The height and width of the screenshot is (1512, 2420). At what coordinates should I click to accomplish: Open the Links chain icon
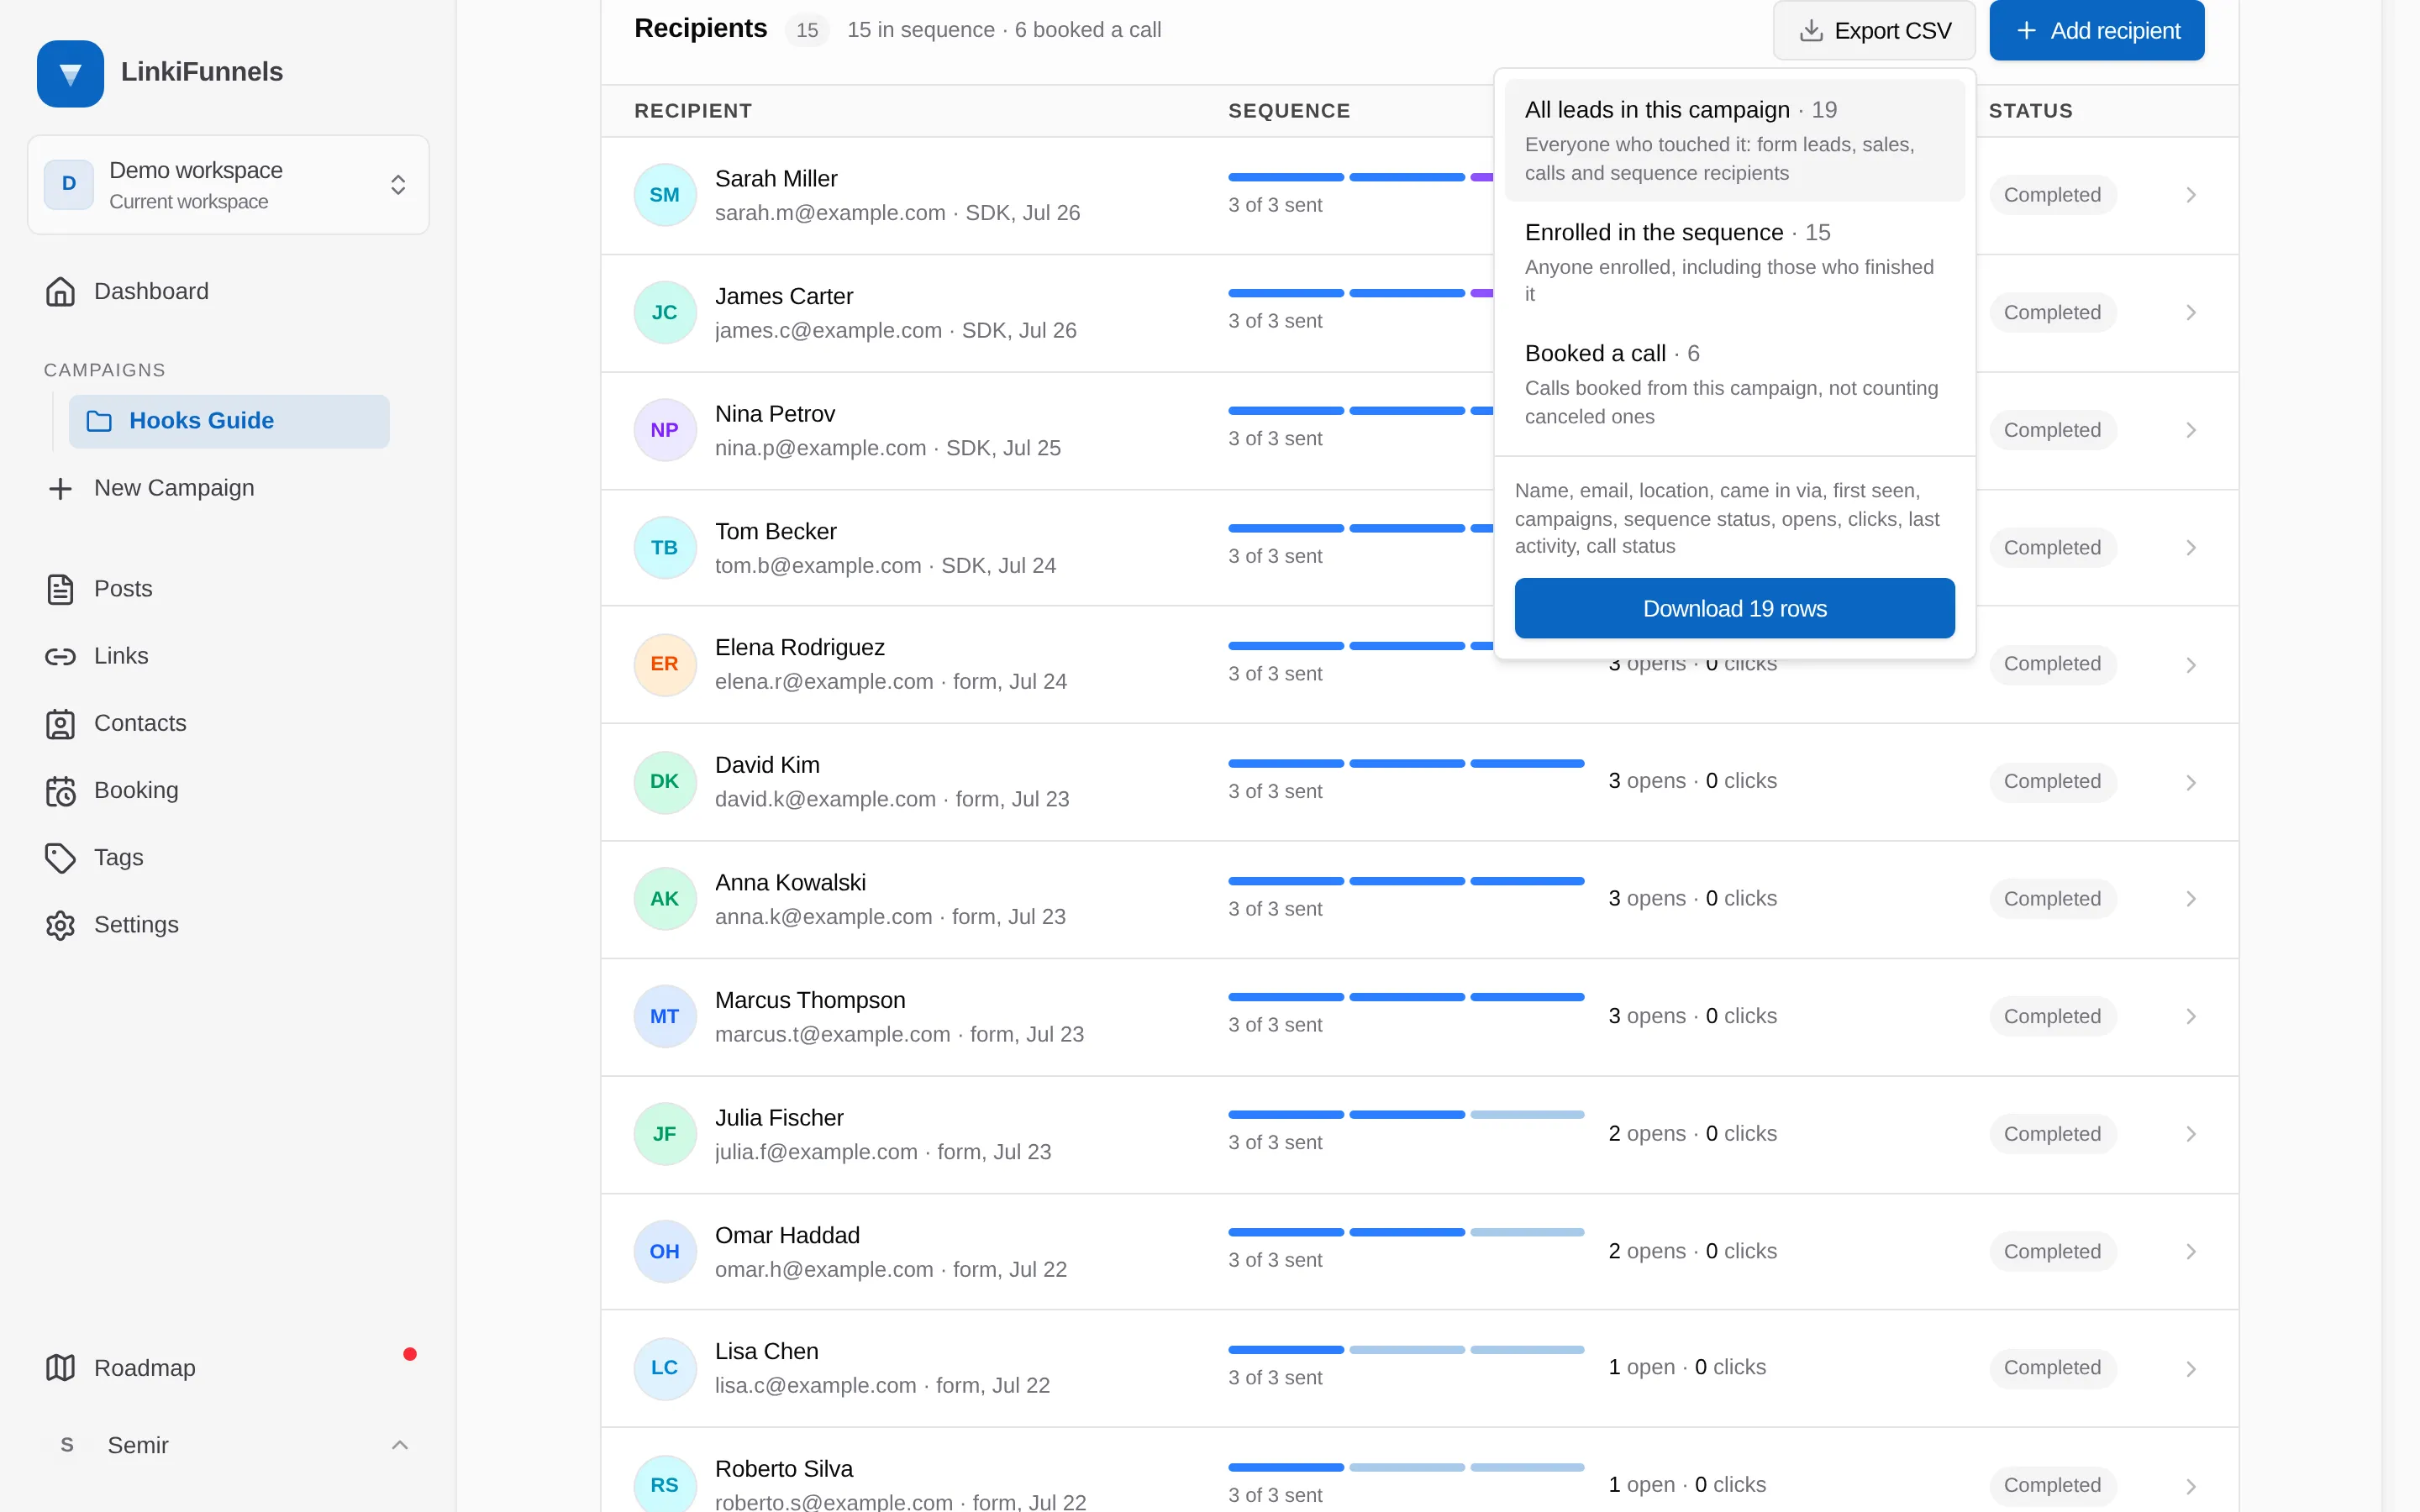[60, 656]
